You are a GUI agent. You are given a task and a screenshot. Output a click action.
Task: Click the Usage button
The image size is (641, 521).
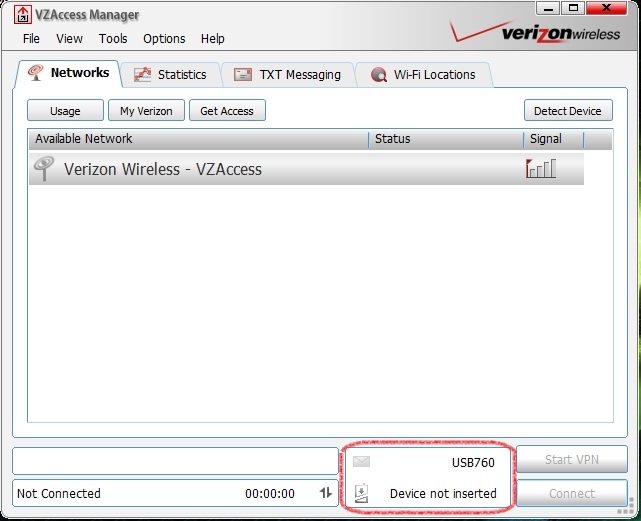[65, 110]
